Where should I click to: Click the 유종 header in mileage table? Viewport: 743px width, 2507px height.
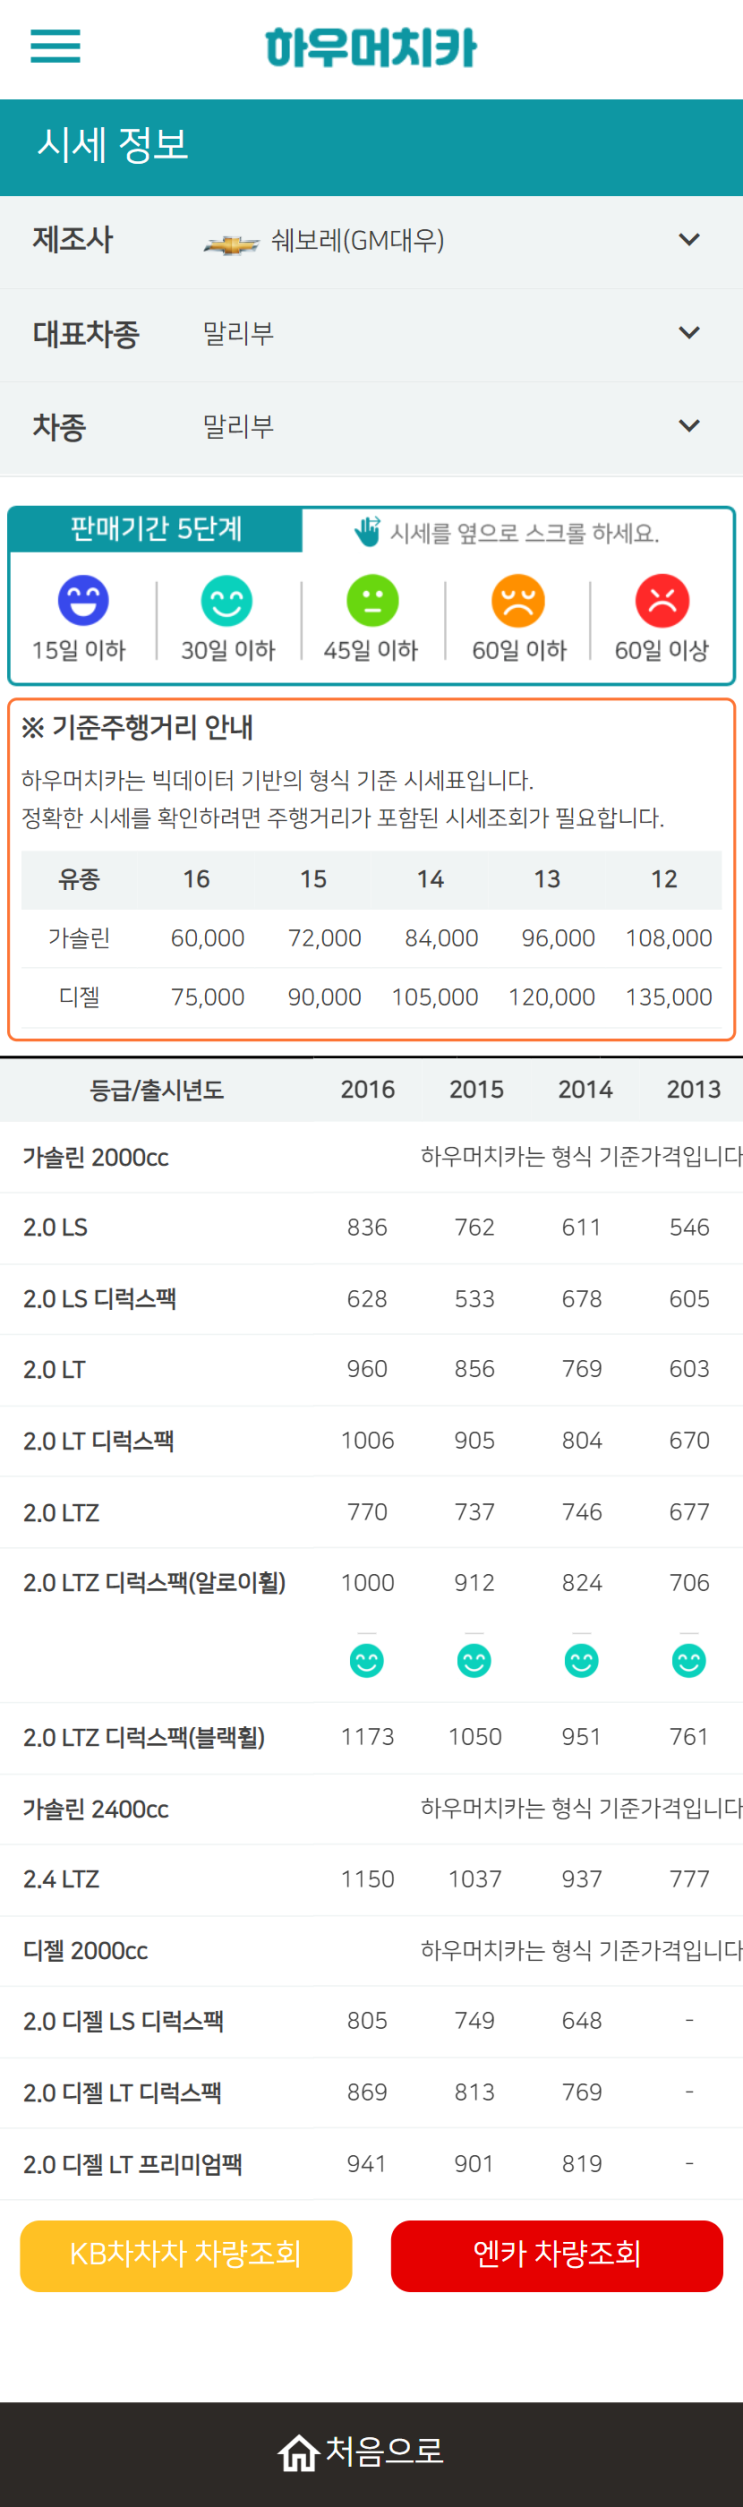(79, 880)
